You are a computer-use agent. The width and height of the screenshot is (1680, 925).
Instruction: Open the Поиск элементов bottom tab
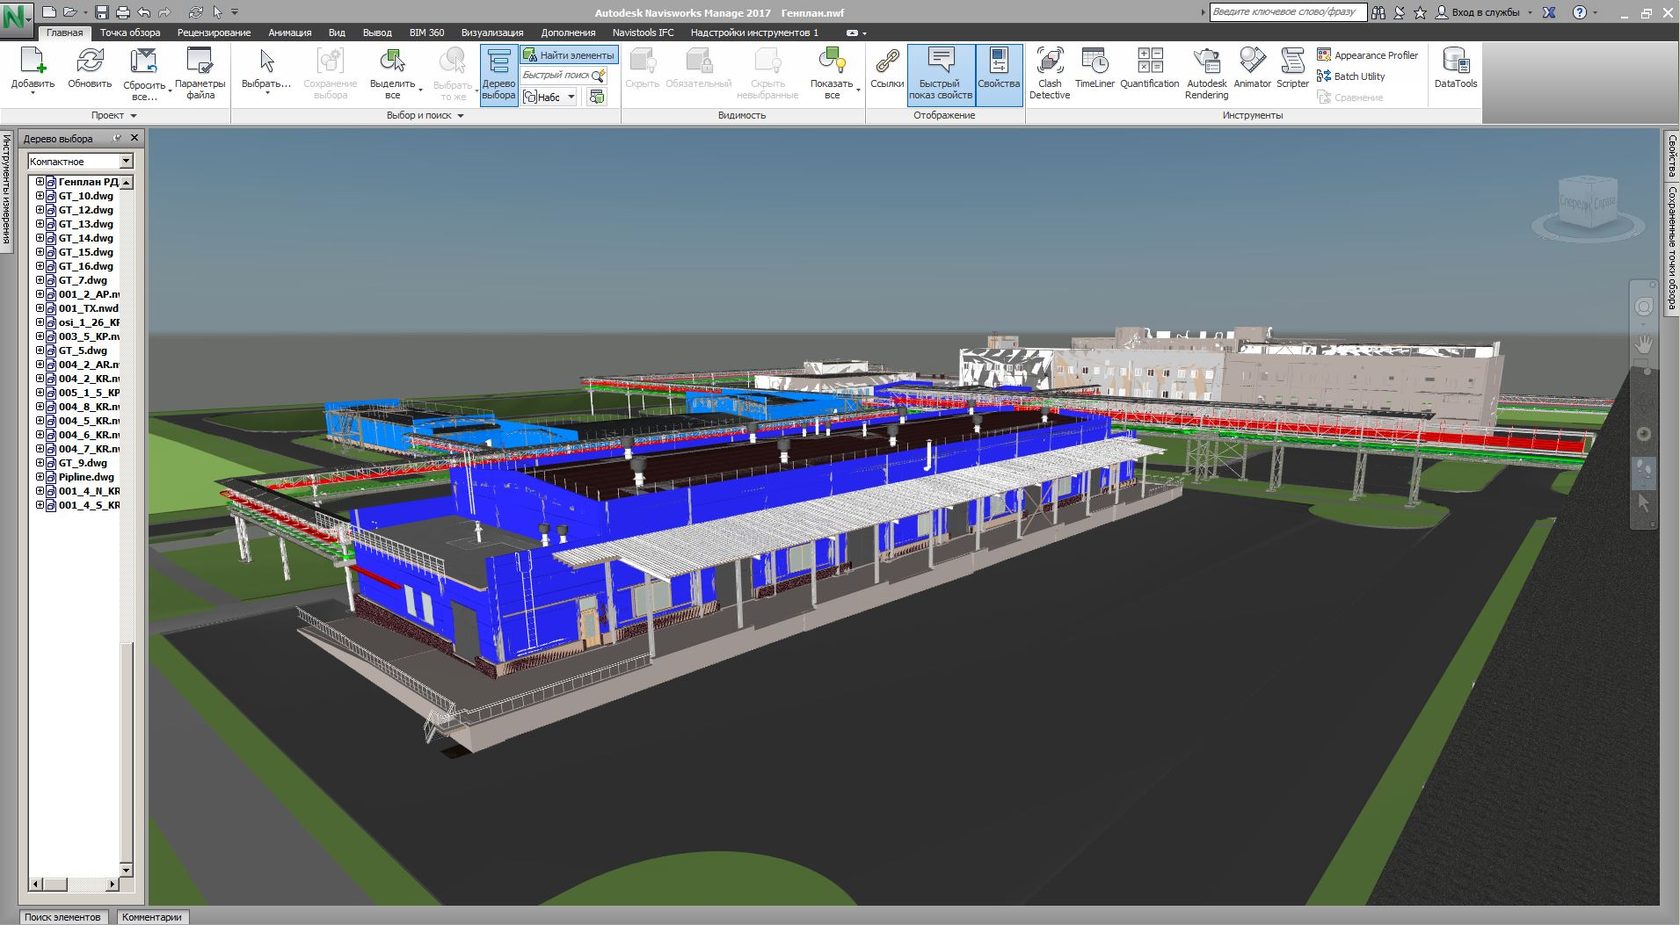tap(62, 917)
